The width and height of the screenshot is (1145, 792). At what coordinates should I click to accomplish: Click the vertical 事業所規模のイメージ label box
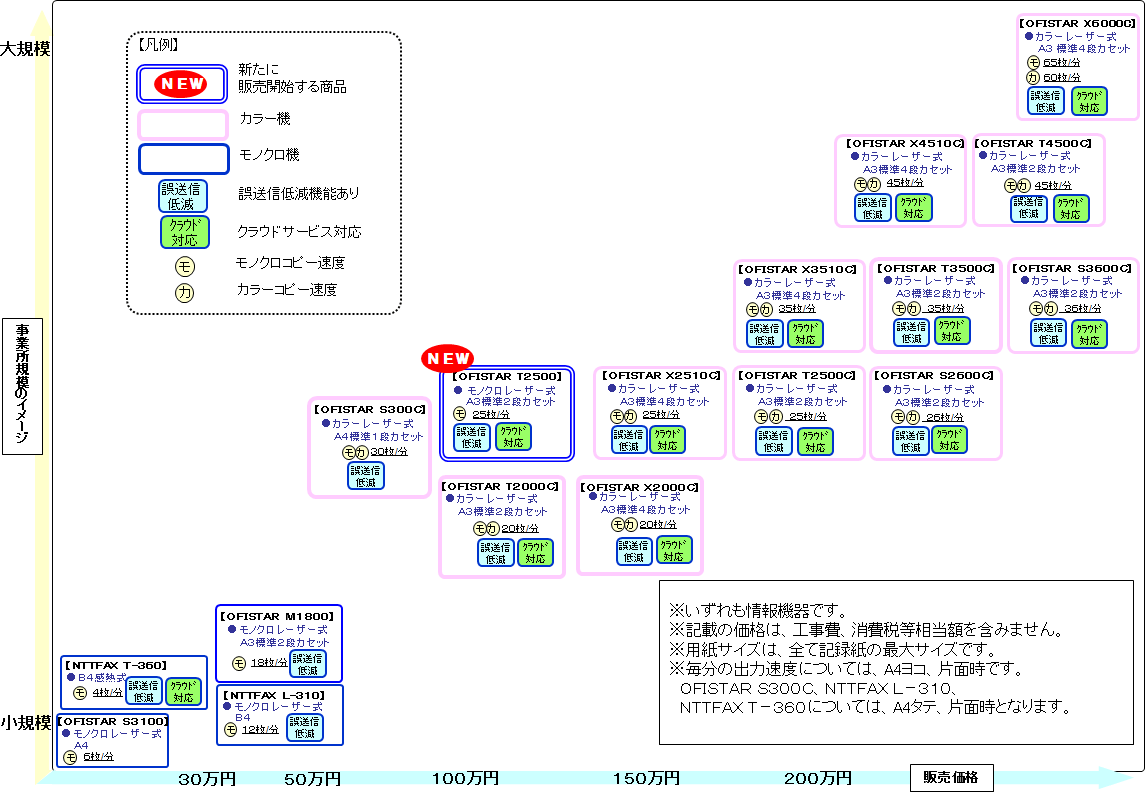coord(22,386)
